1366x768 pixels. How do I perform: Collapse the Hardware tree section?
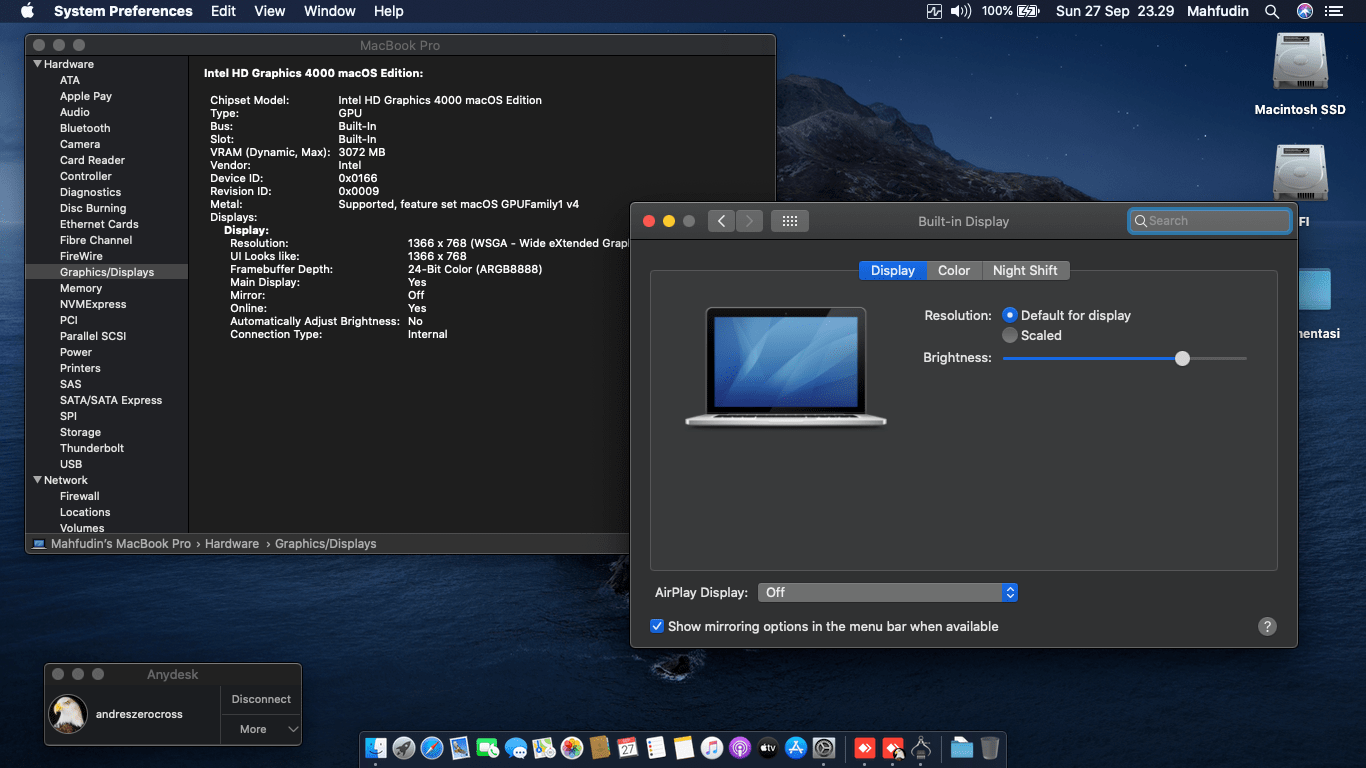(38, 64)
